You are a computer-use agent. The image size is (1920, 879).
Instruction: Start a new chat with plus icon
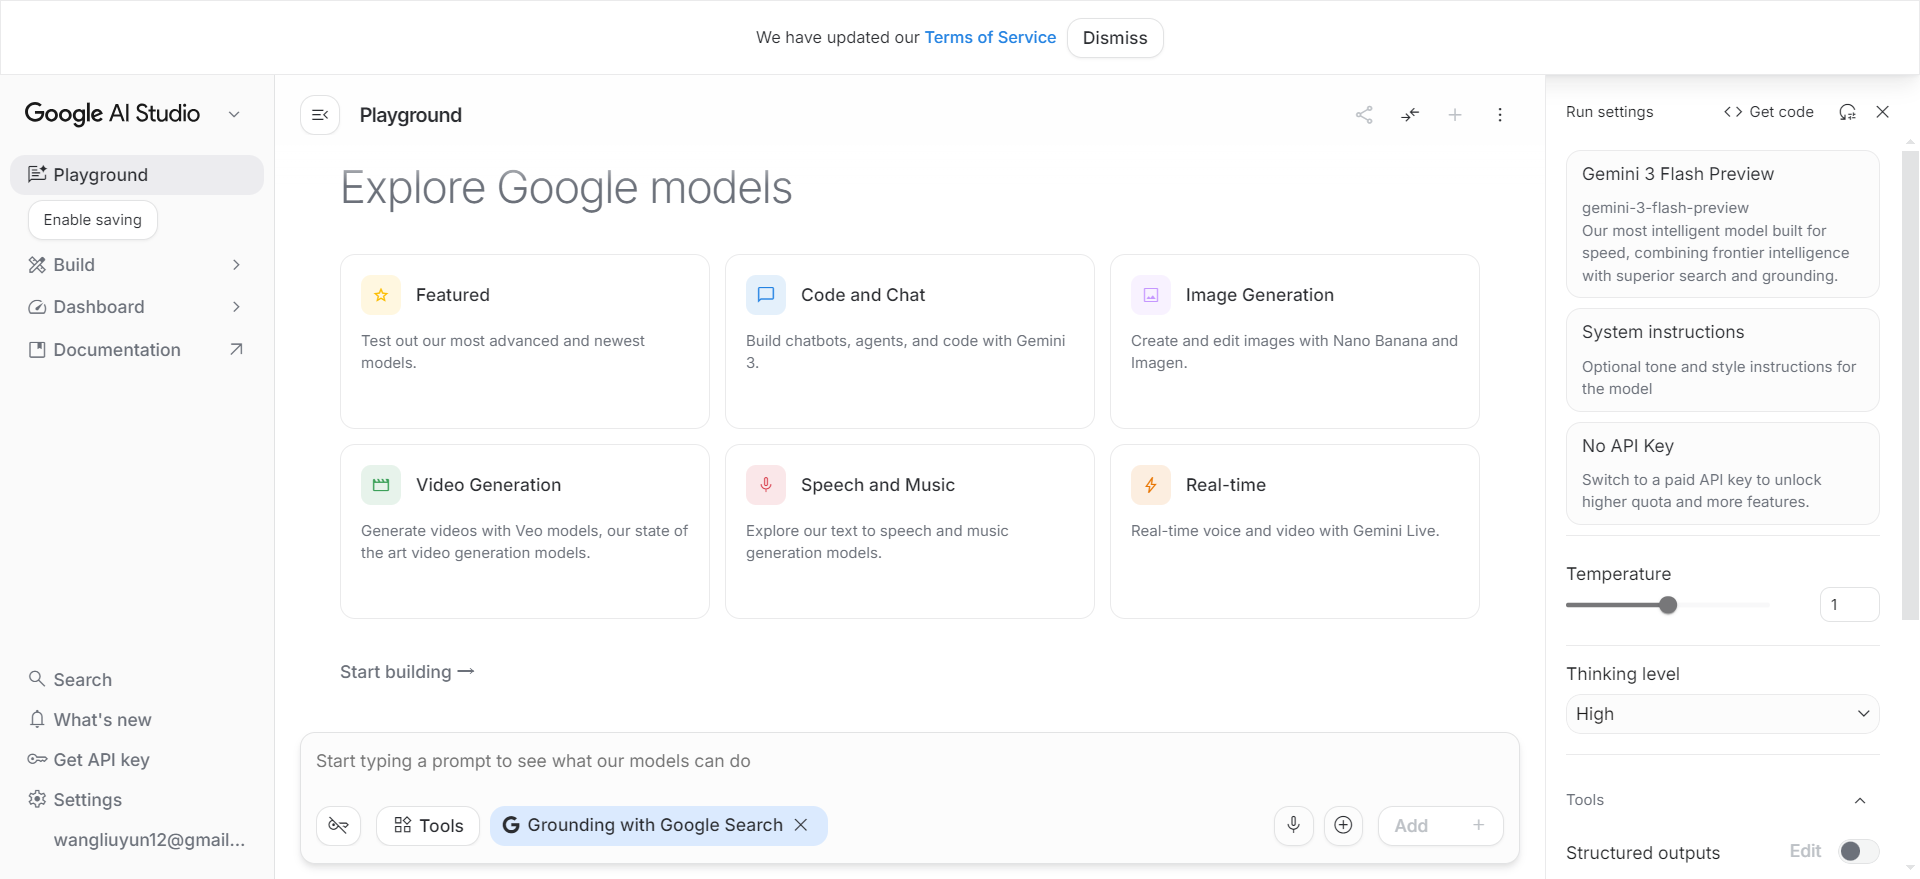[1455, 115]
